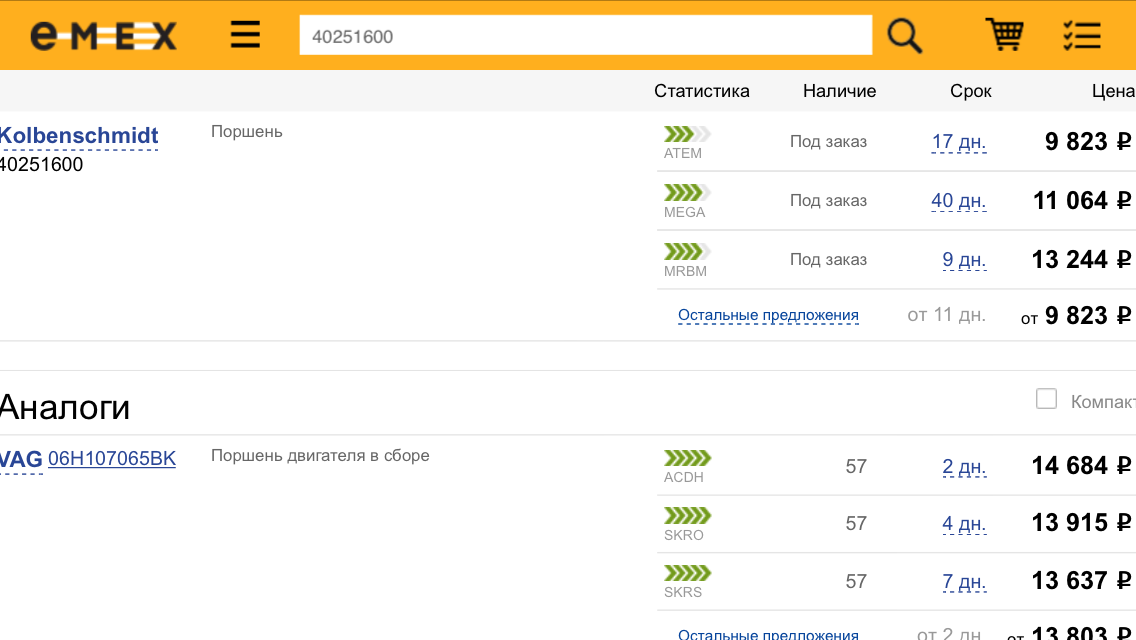Click the Статистика column header
This screenshot has height=640, width=1136.
(x=701, y=91)
